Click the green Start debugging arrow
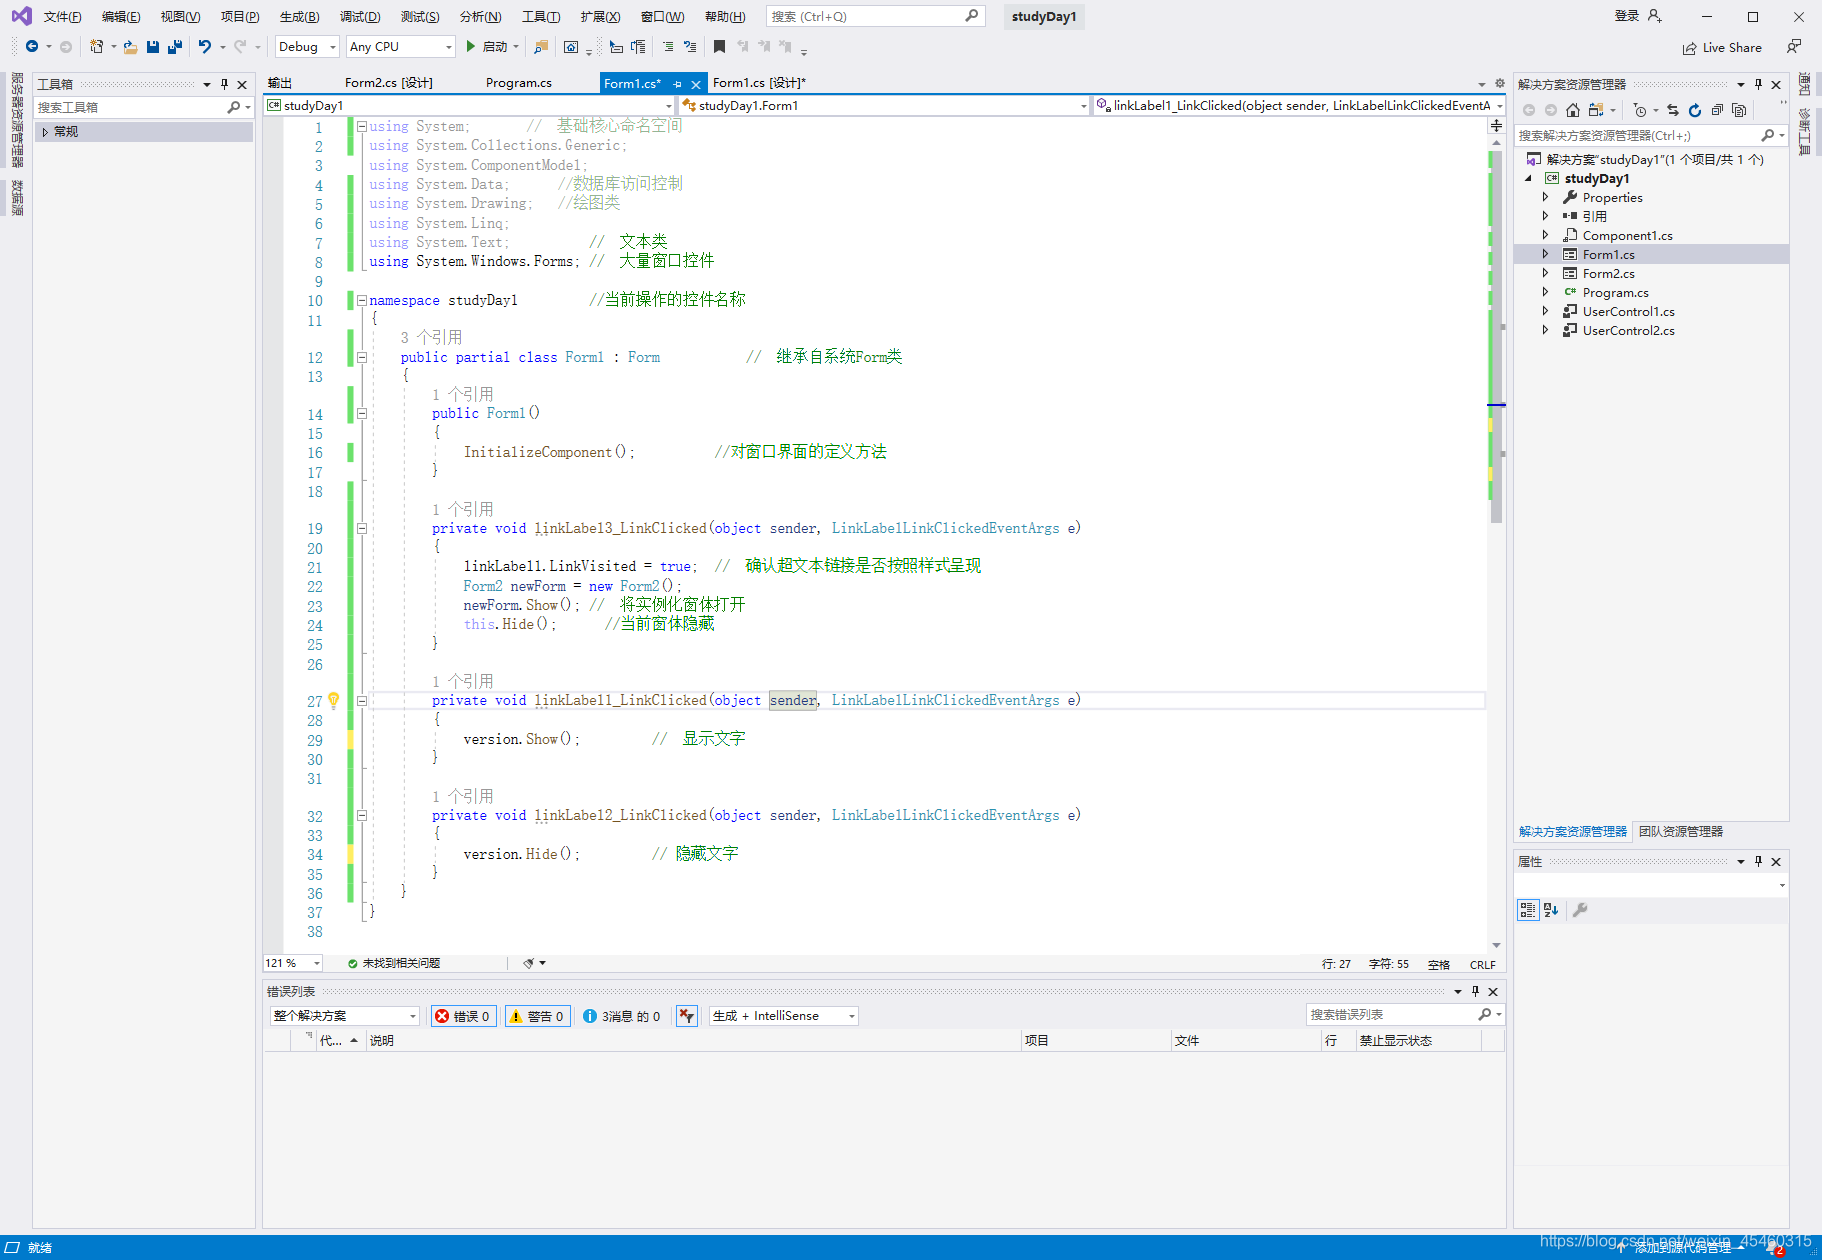 click(x=471, y=47)
